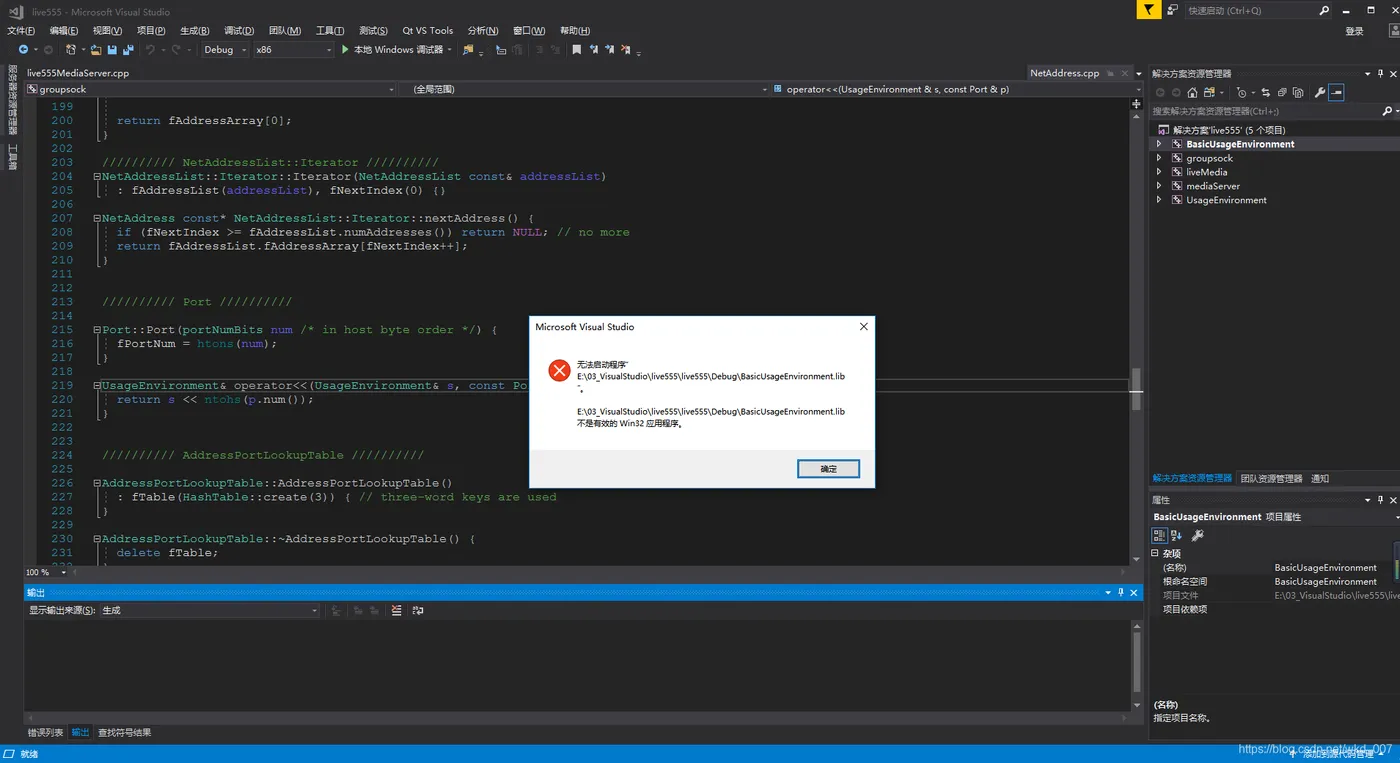Click the pending changes filter clock icon
Image resolution: width=1400 pixels, height=763 pixels.
[1241, 92]
